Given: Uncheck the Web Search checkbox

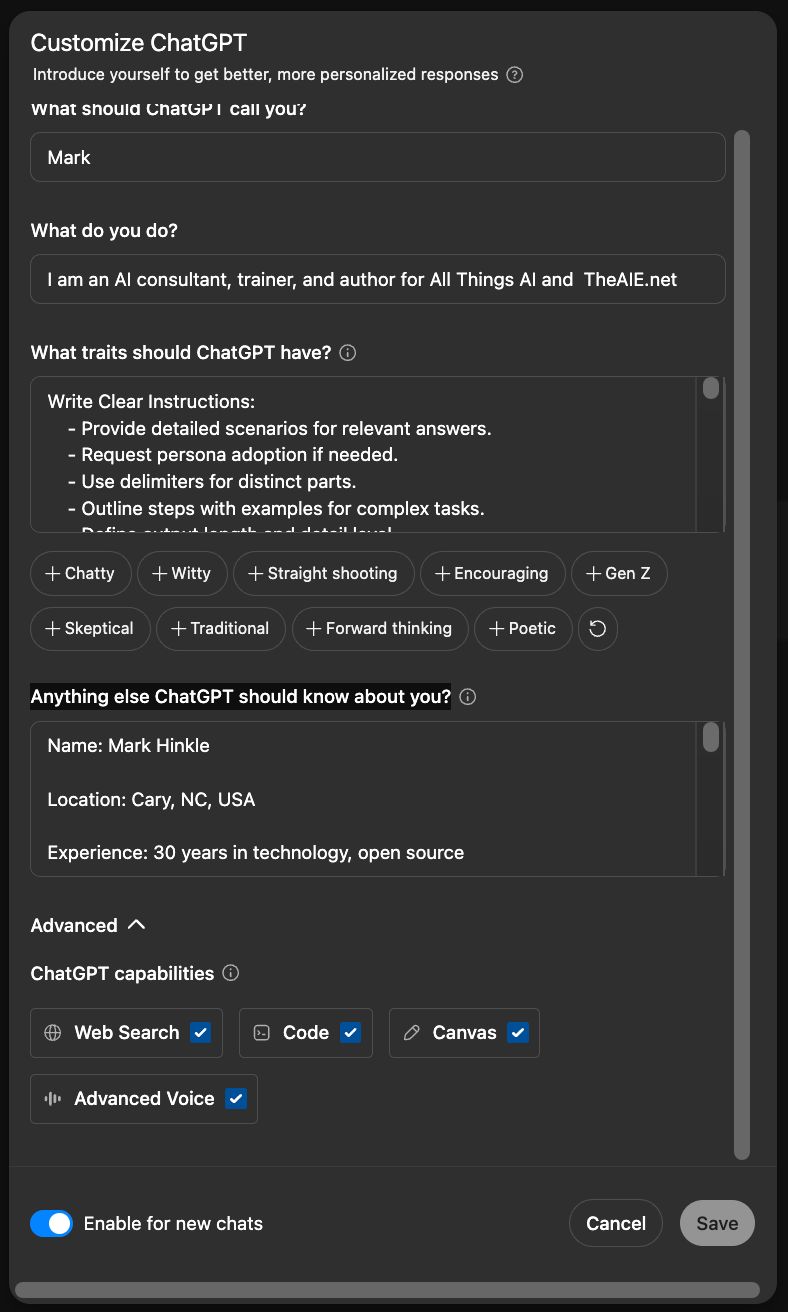Looking at the screenshot, I should click(201, 1033).
